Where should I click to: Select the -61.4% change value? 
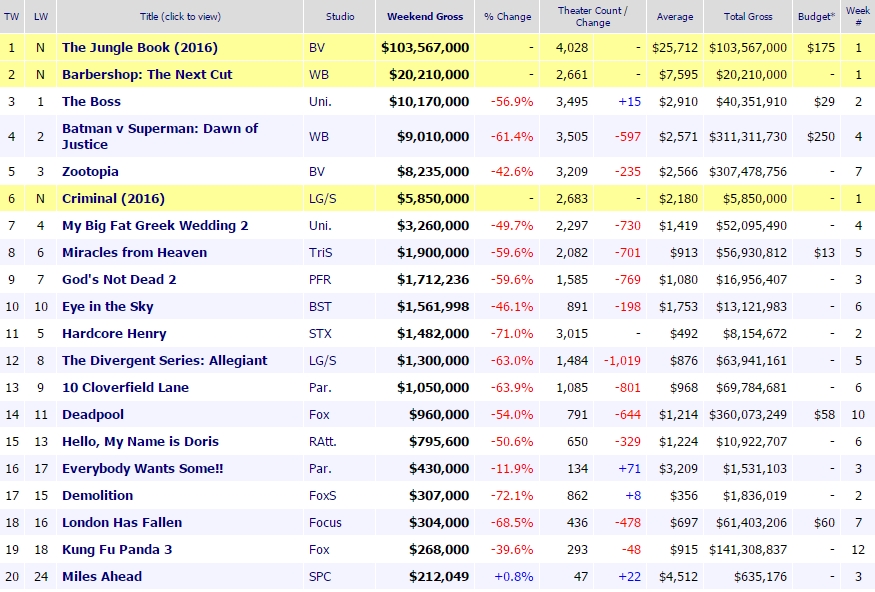point(512,136)
